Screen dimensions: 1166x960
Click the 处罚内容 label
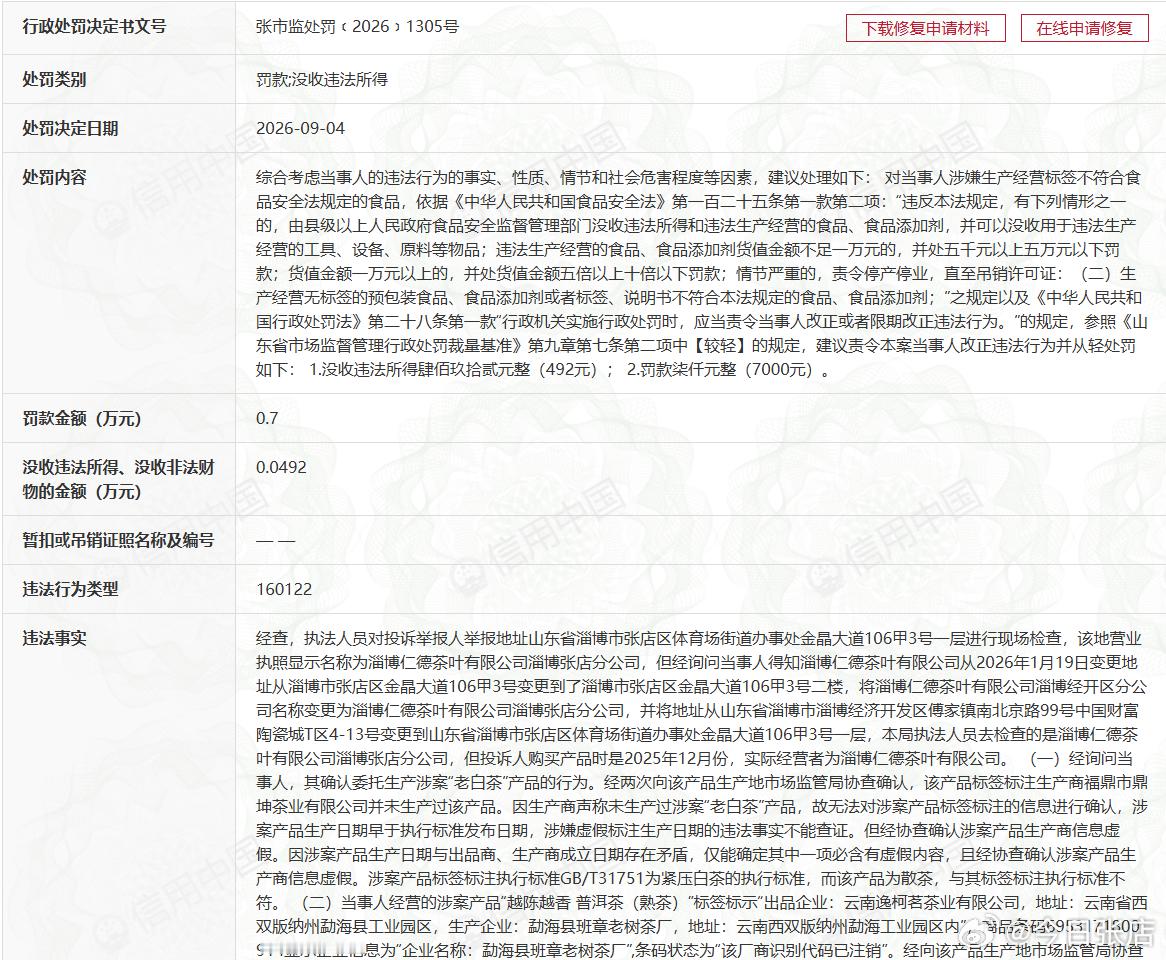click(54, 177)
